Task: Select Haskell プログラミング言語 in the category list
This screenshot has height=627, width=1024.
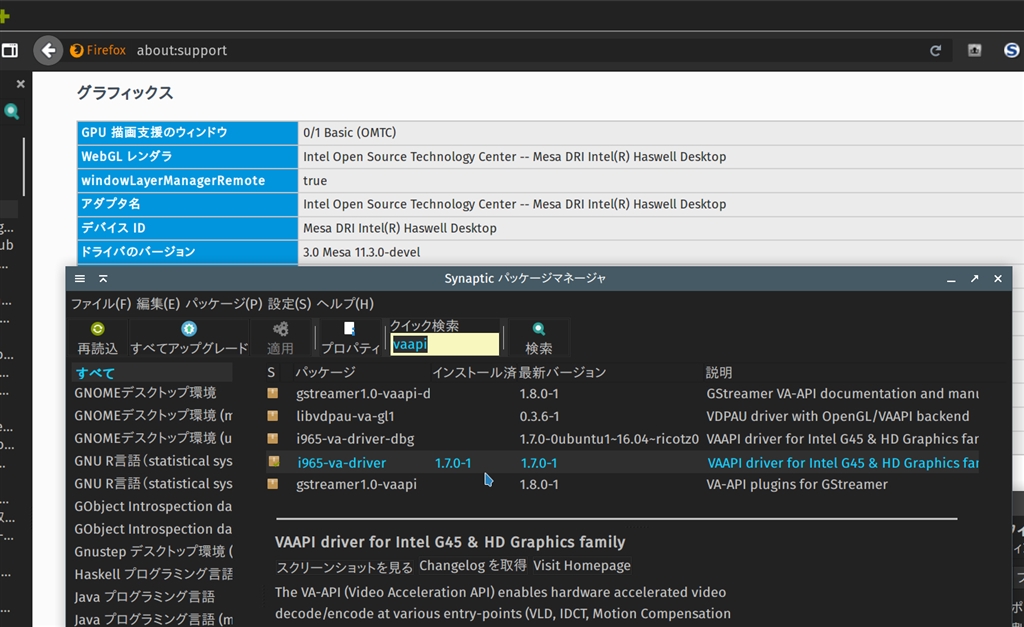Action: (153, 575)
